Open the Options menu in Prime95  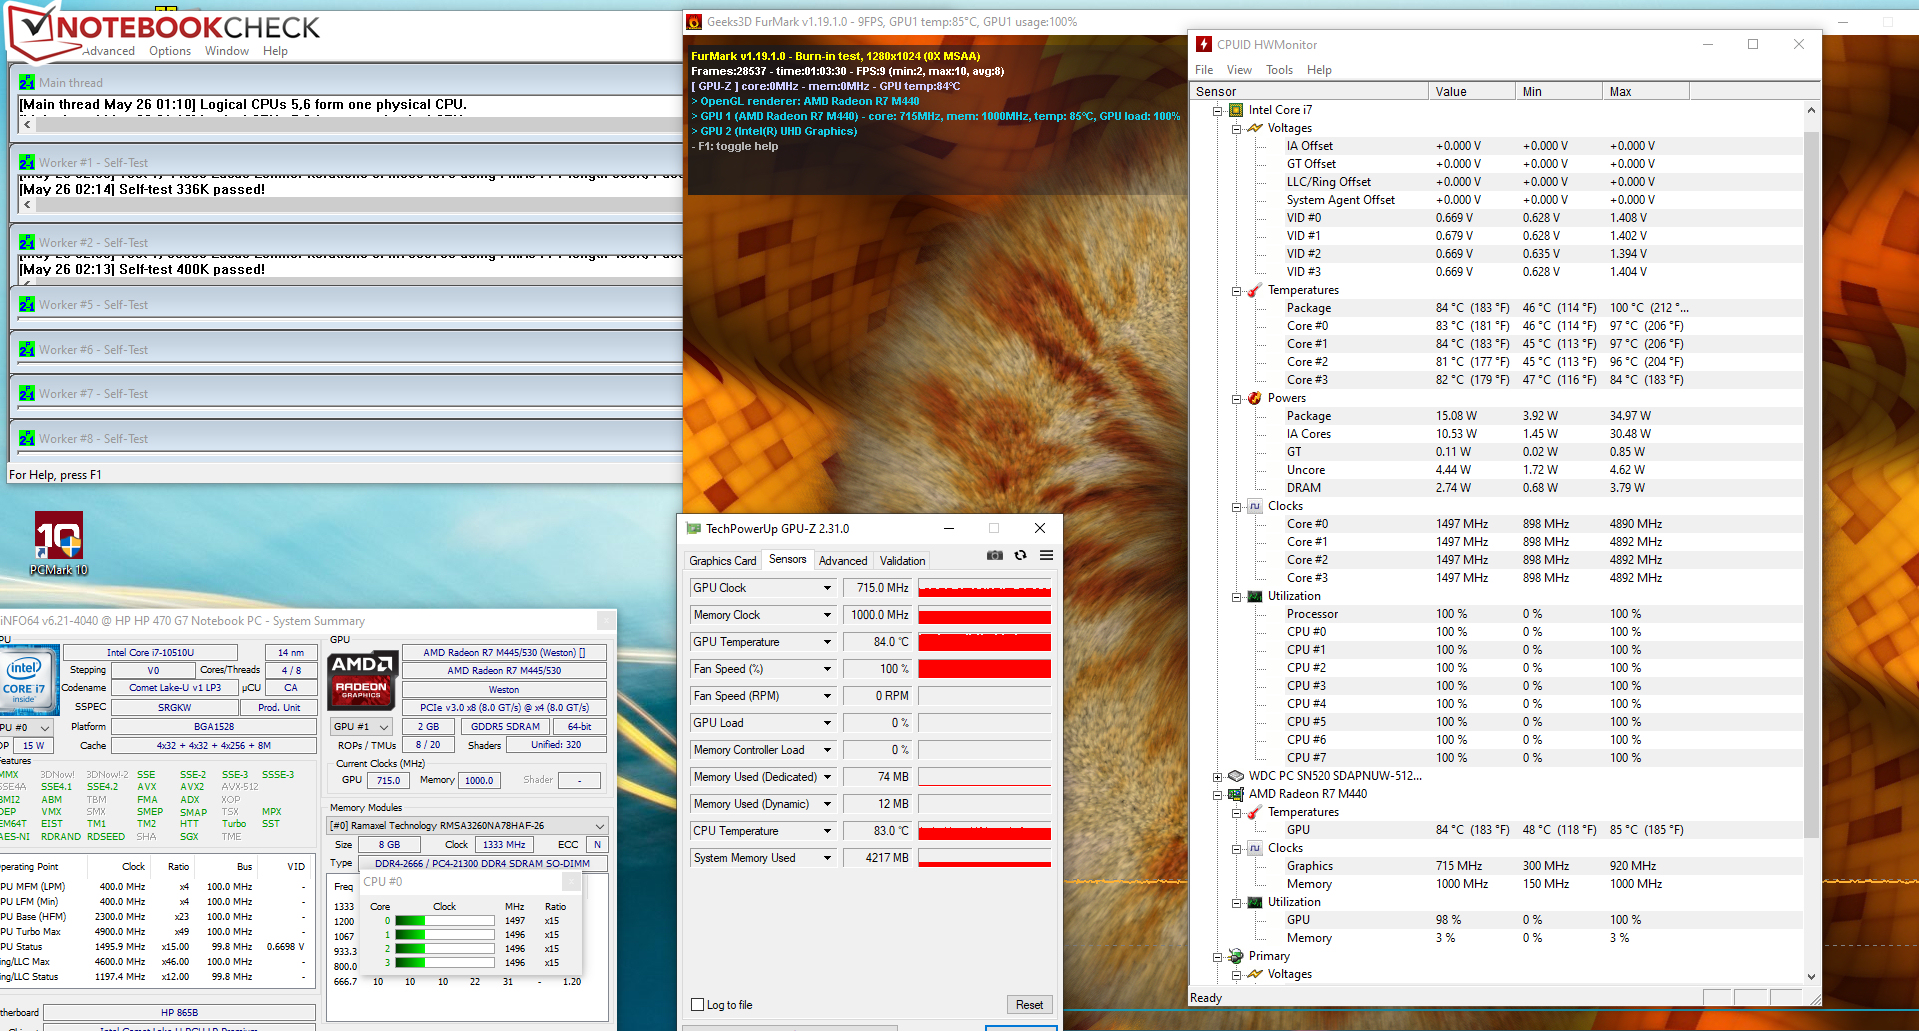point(170,51)
